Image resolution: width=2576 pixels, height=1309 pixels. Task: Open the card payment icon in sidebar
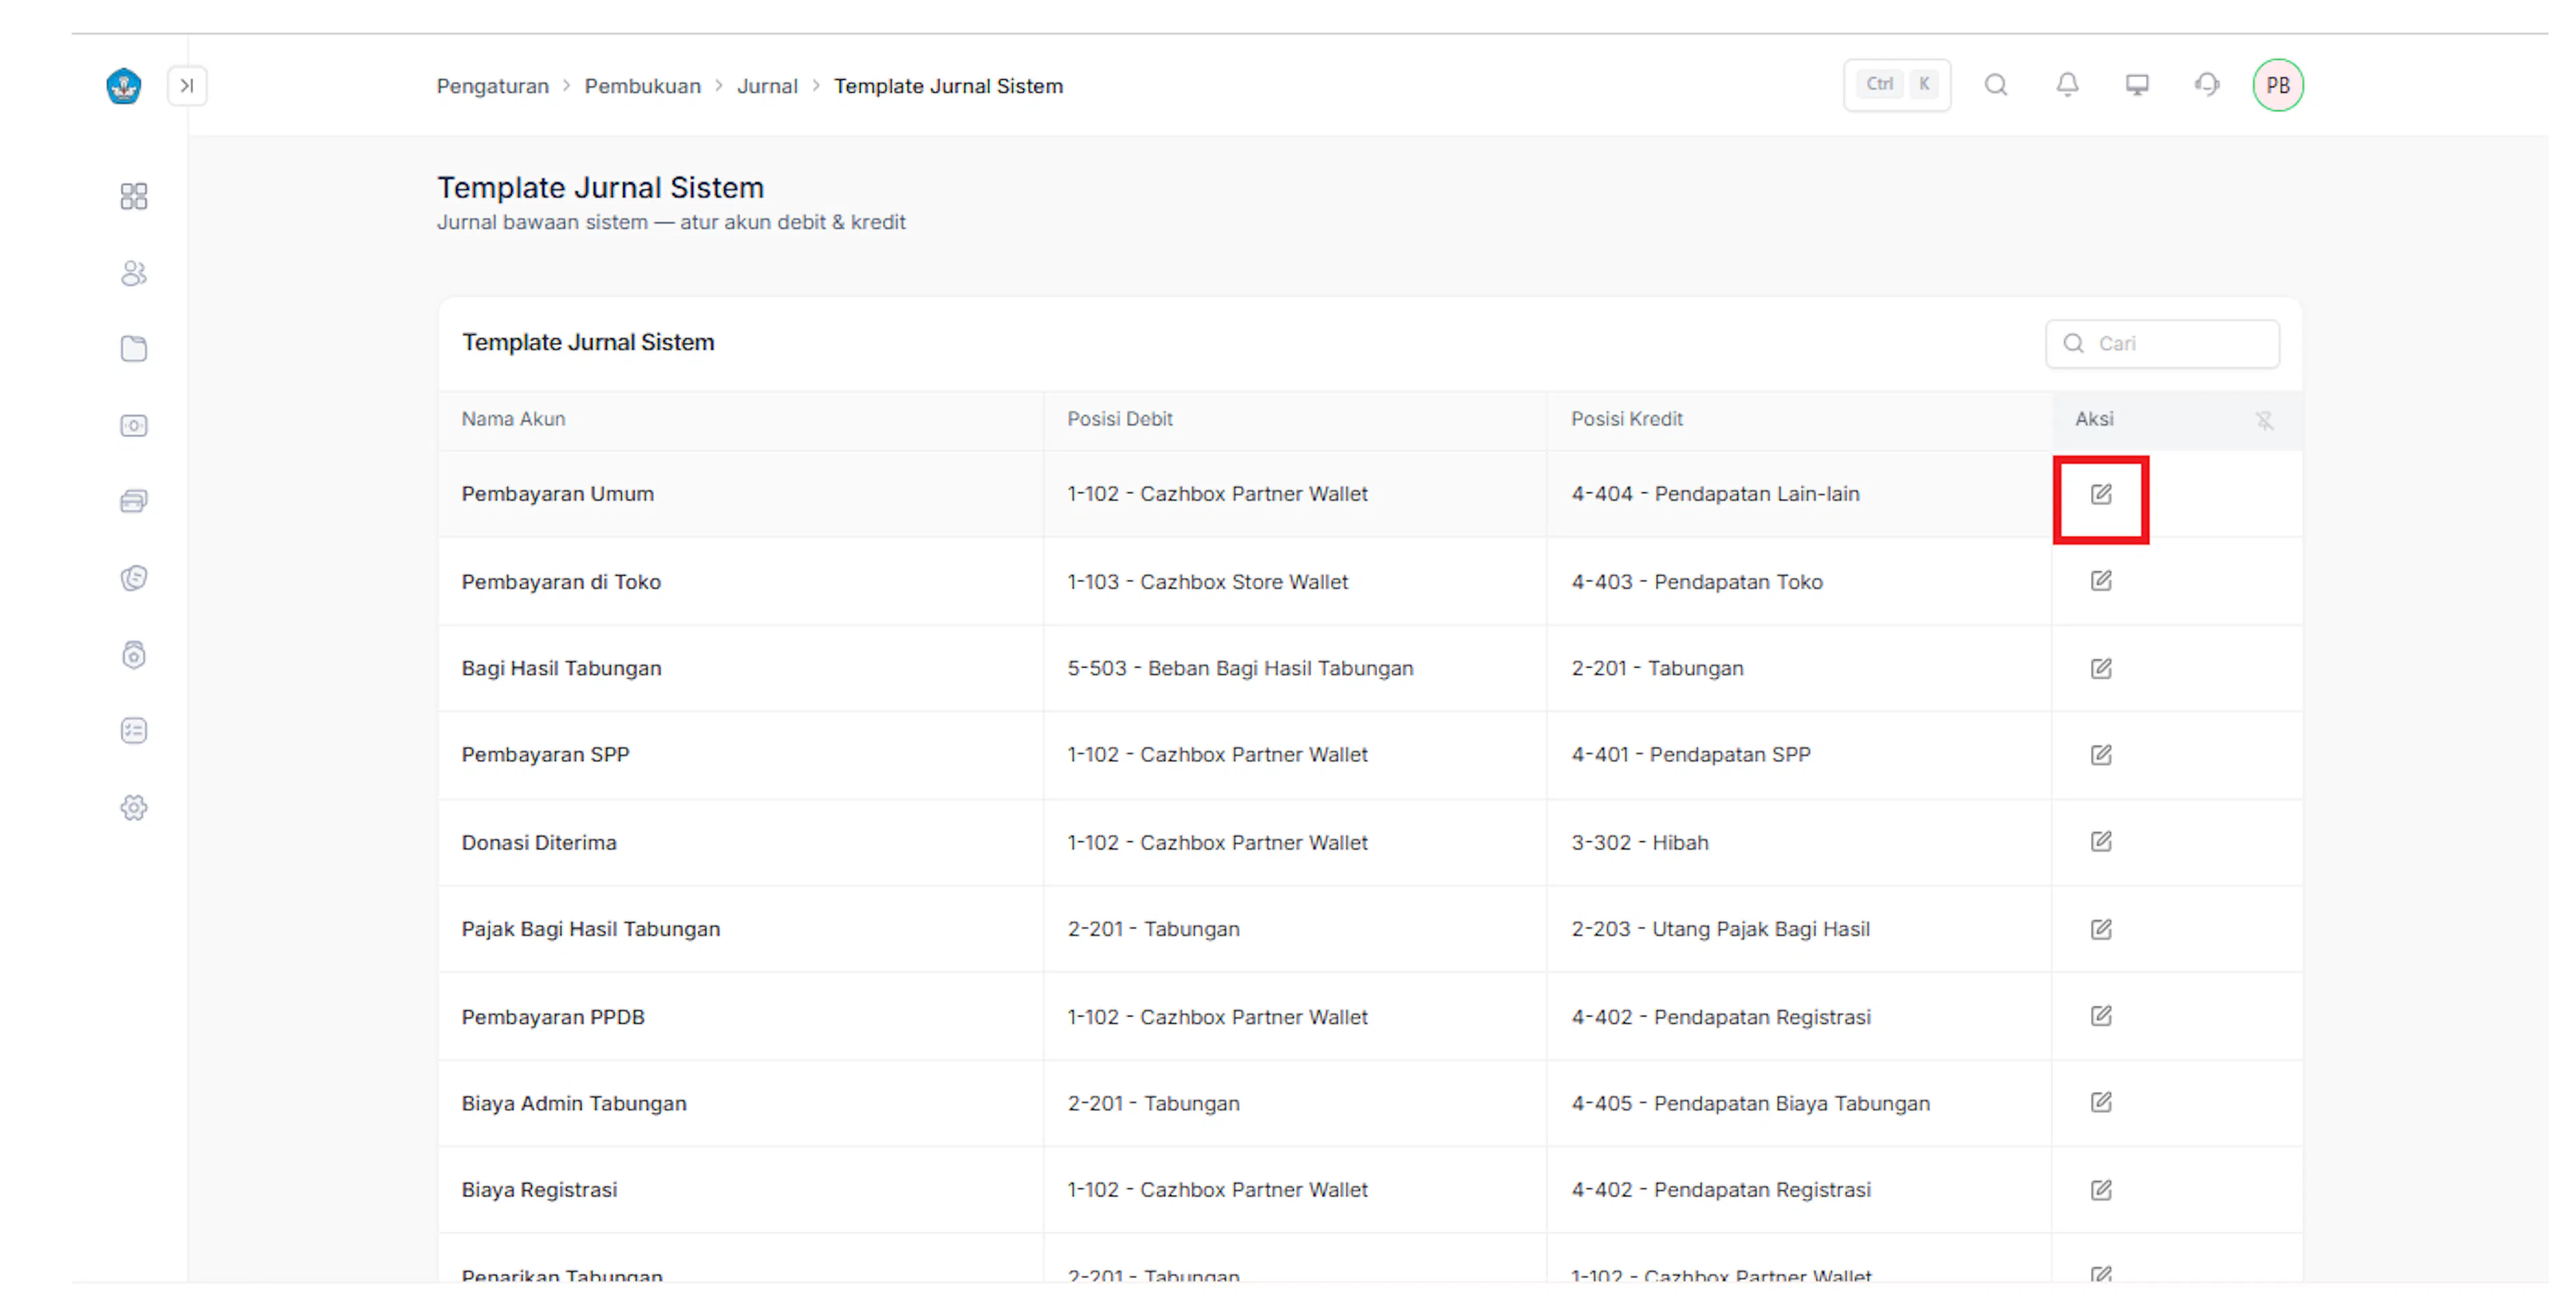133,501
